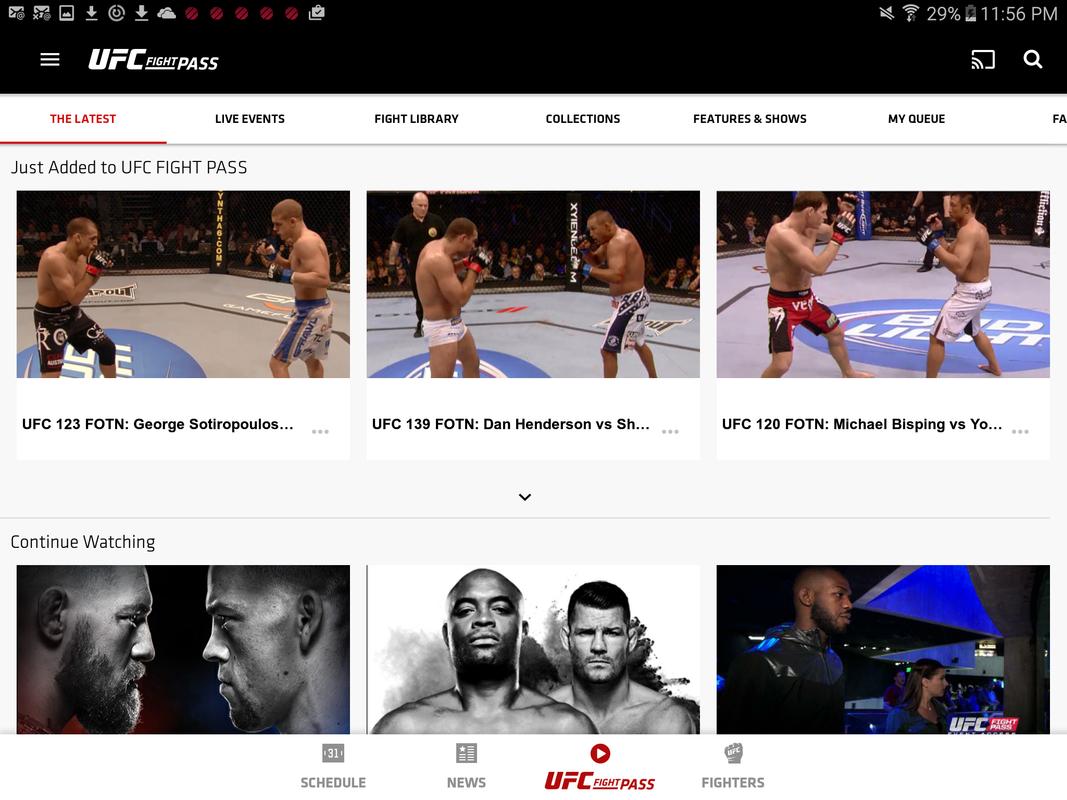Tap the image notification icon in status bar
Image resolution: width=1067 pixels, height=800 pixels.
(67, 13)
